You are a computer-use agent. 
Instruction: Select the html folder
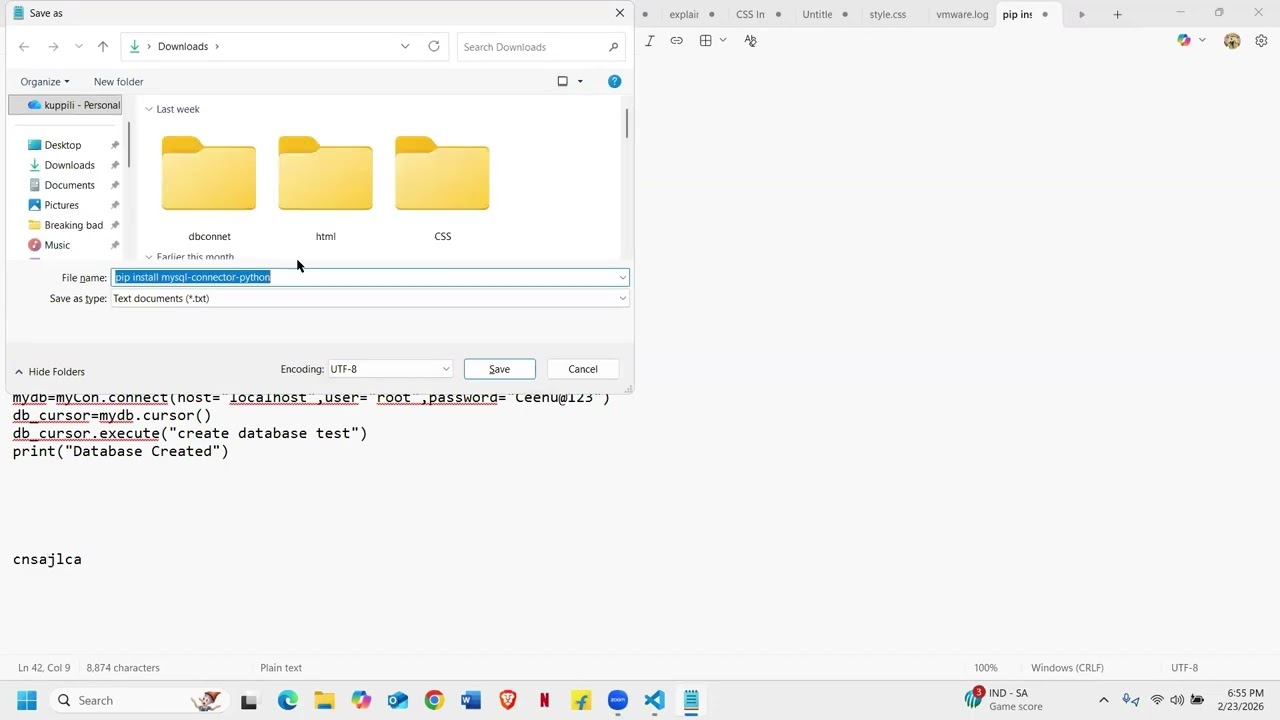tap(326, 188)
